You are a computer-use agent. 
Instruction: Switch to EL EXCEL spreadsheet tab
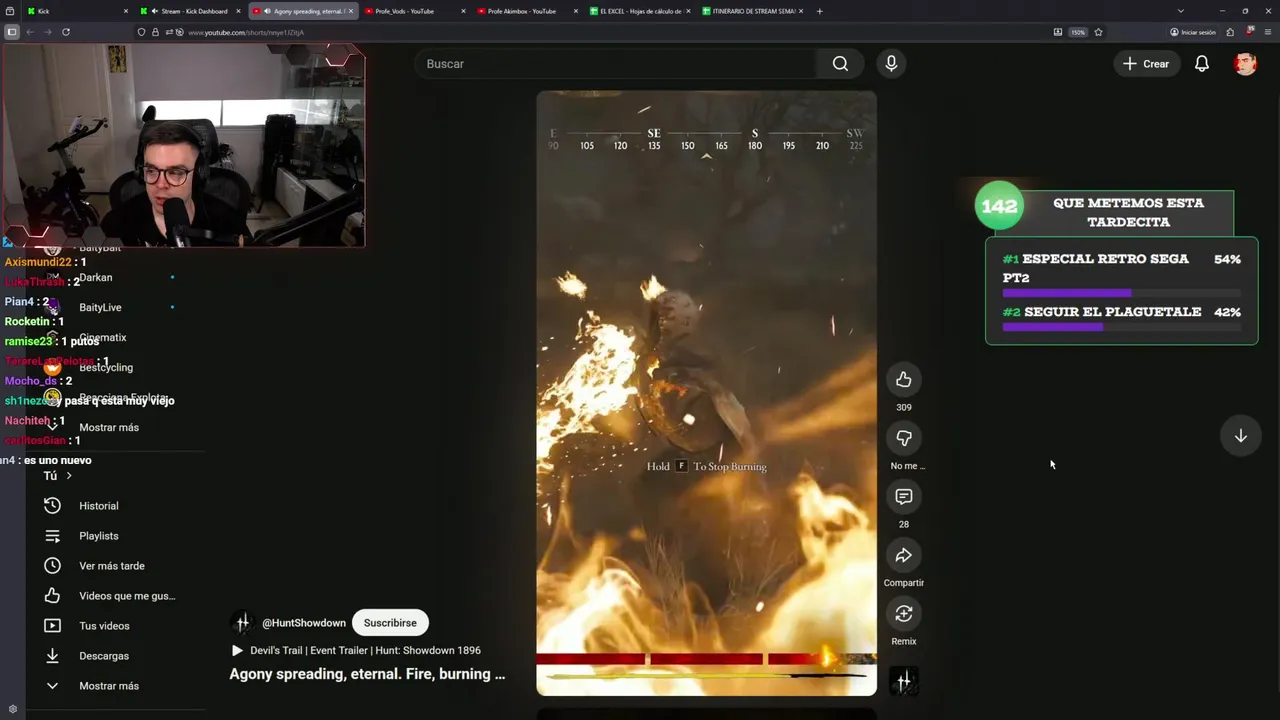point(640,11)
